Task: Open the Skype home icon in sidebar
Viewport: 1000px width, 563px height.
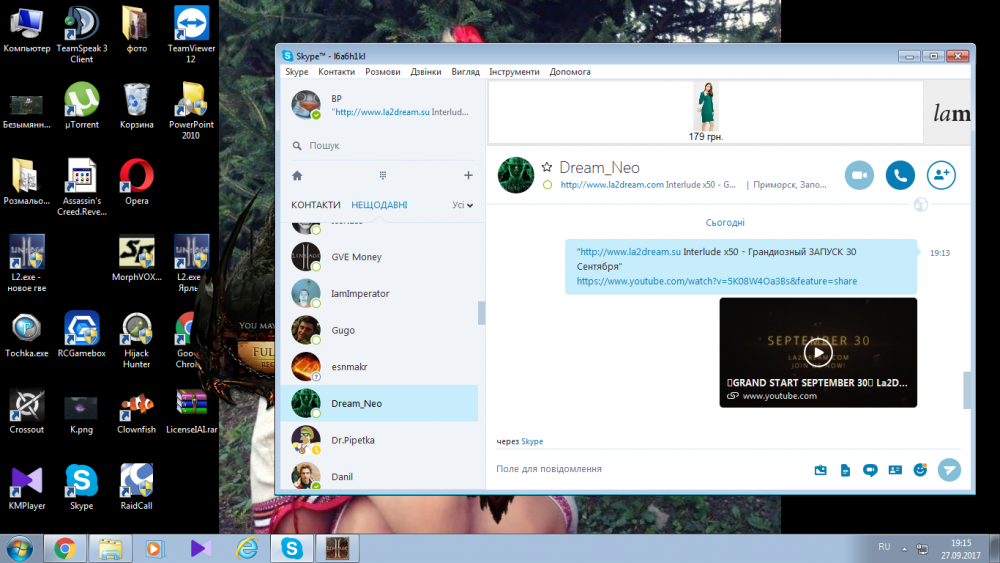Action: point(297,175)
